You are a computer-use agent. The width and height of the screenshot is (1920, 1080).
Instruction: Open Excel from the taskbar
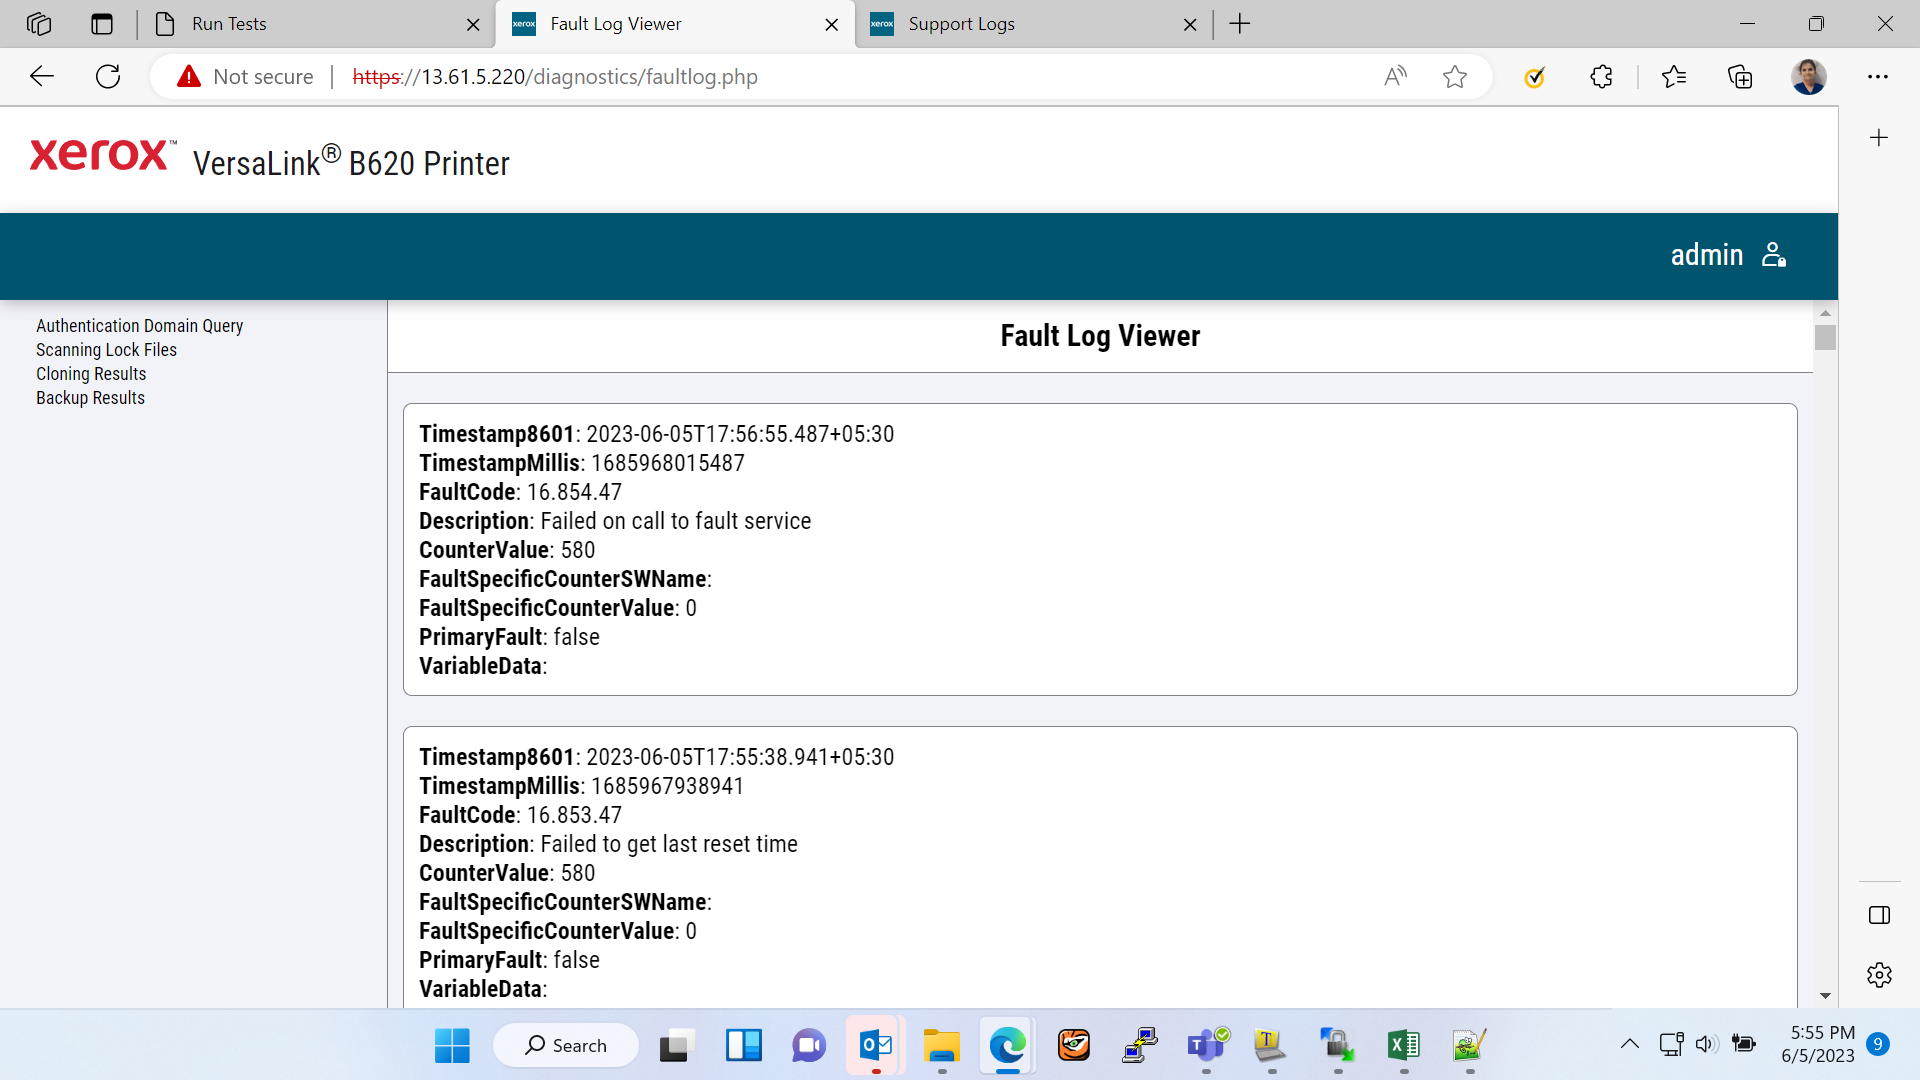(x=1403, y=1045)
